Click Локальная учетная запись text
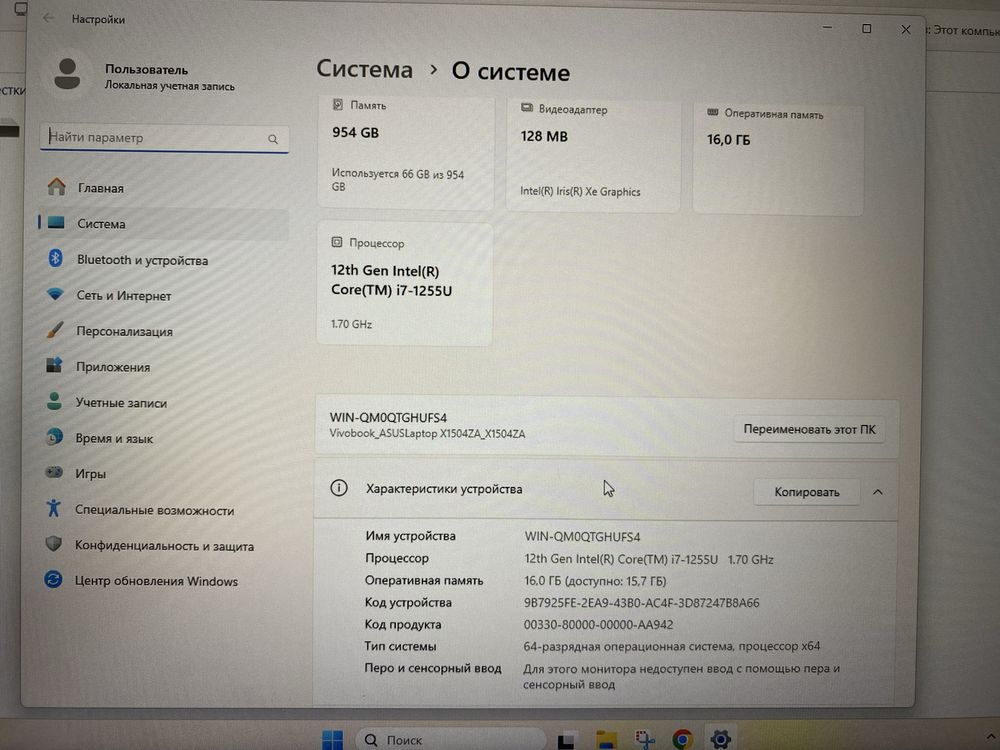 click(170, 86)
